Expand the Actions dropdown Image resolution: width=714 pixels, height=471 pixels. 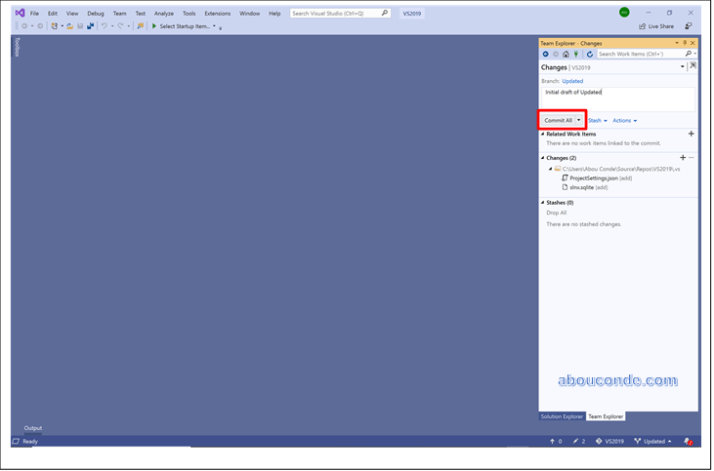coord(624,120)
